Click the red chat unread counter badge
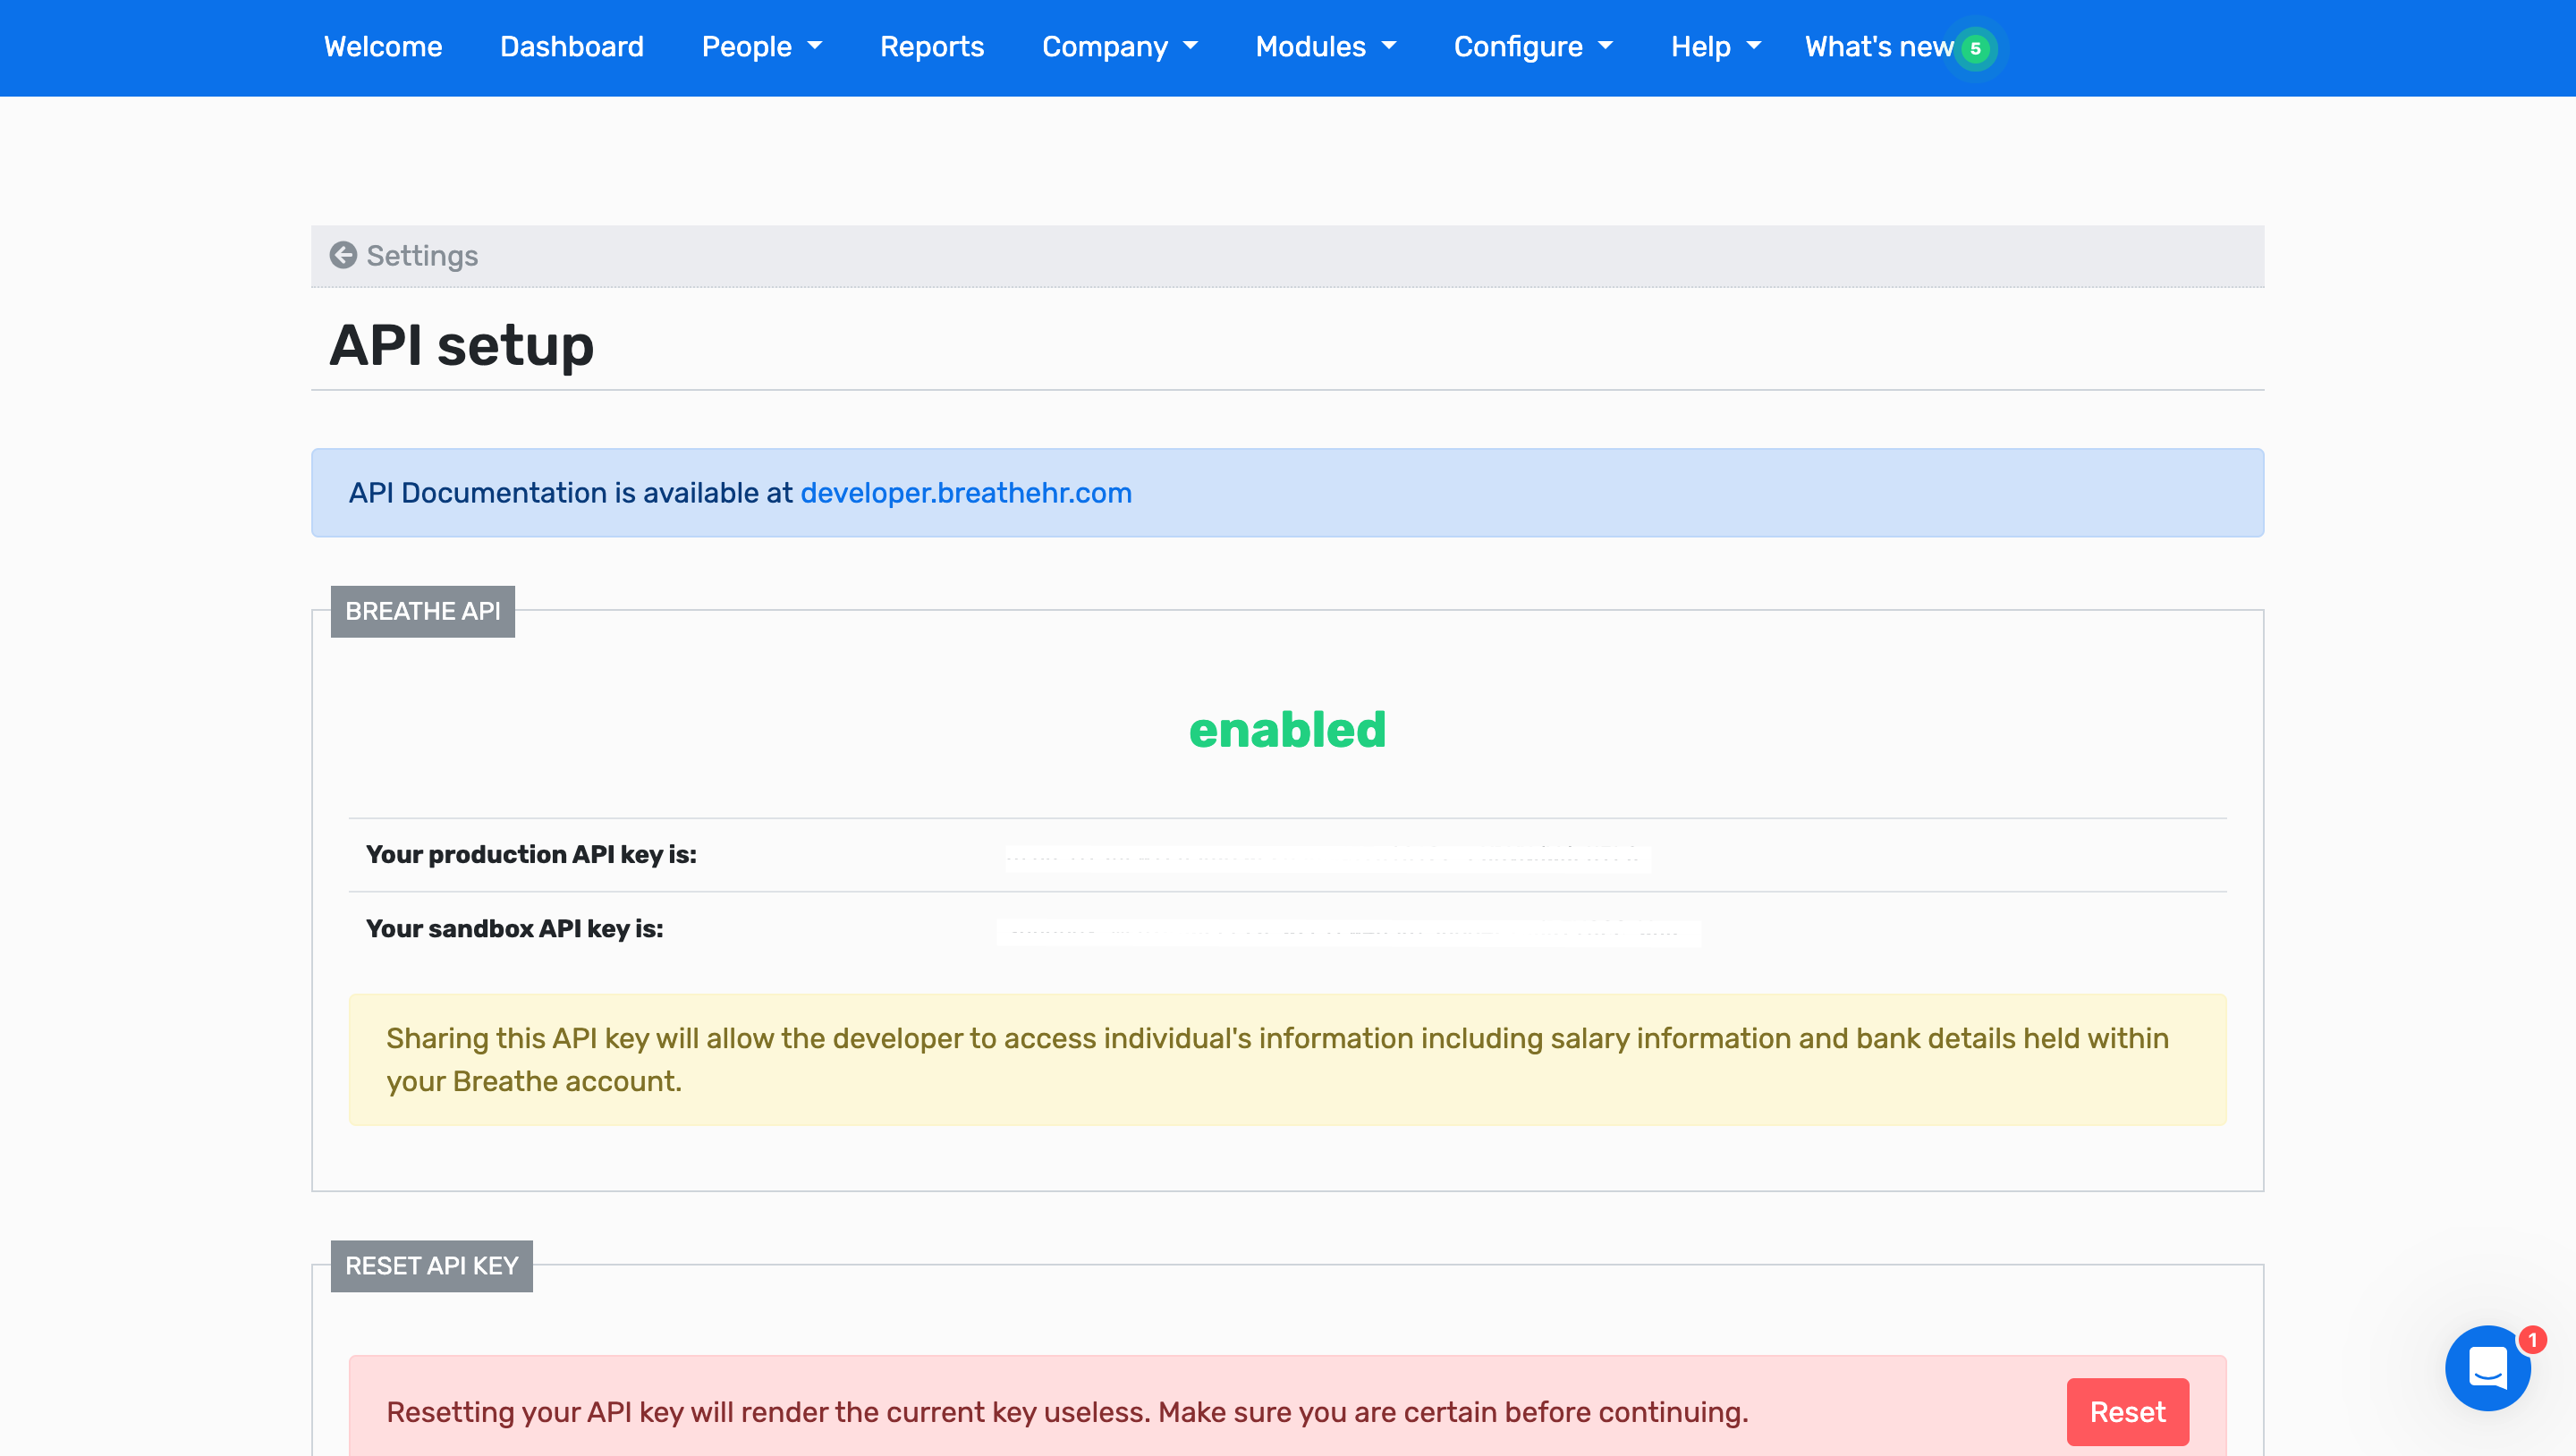Viewport: 2576px width, 1456px height. (x=2532, y=1339)
